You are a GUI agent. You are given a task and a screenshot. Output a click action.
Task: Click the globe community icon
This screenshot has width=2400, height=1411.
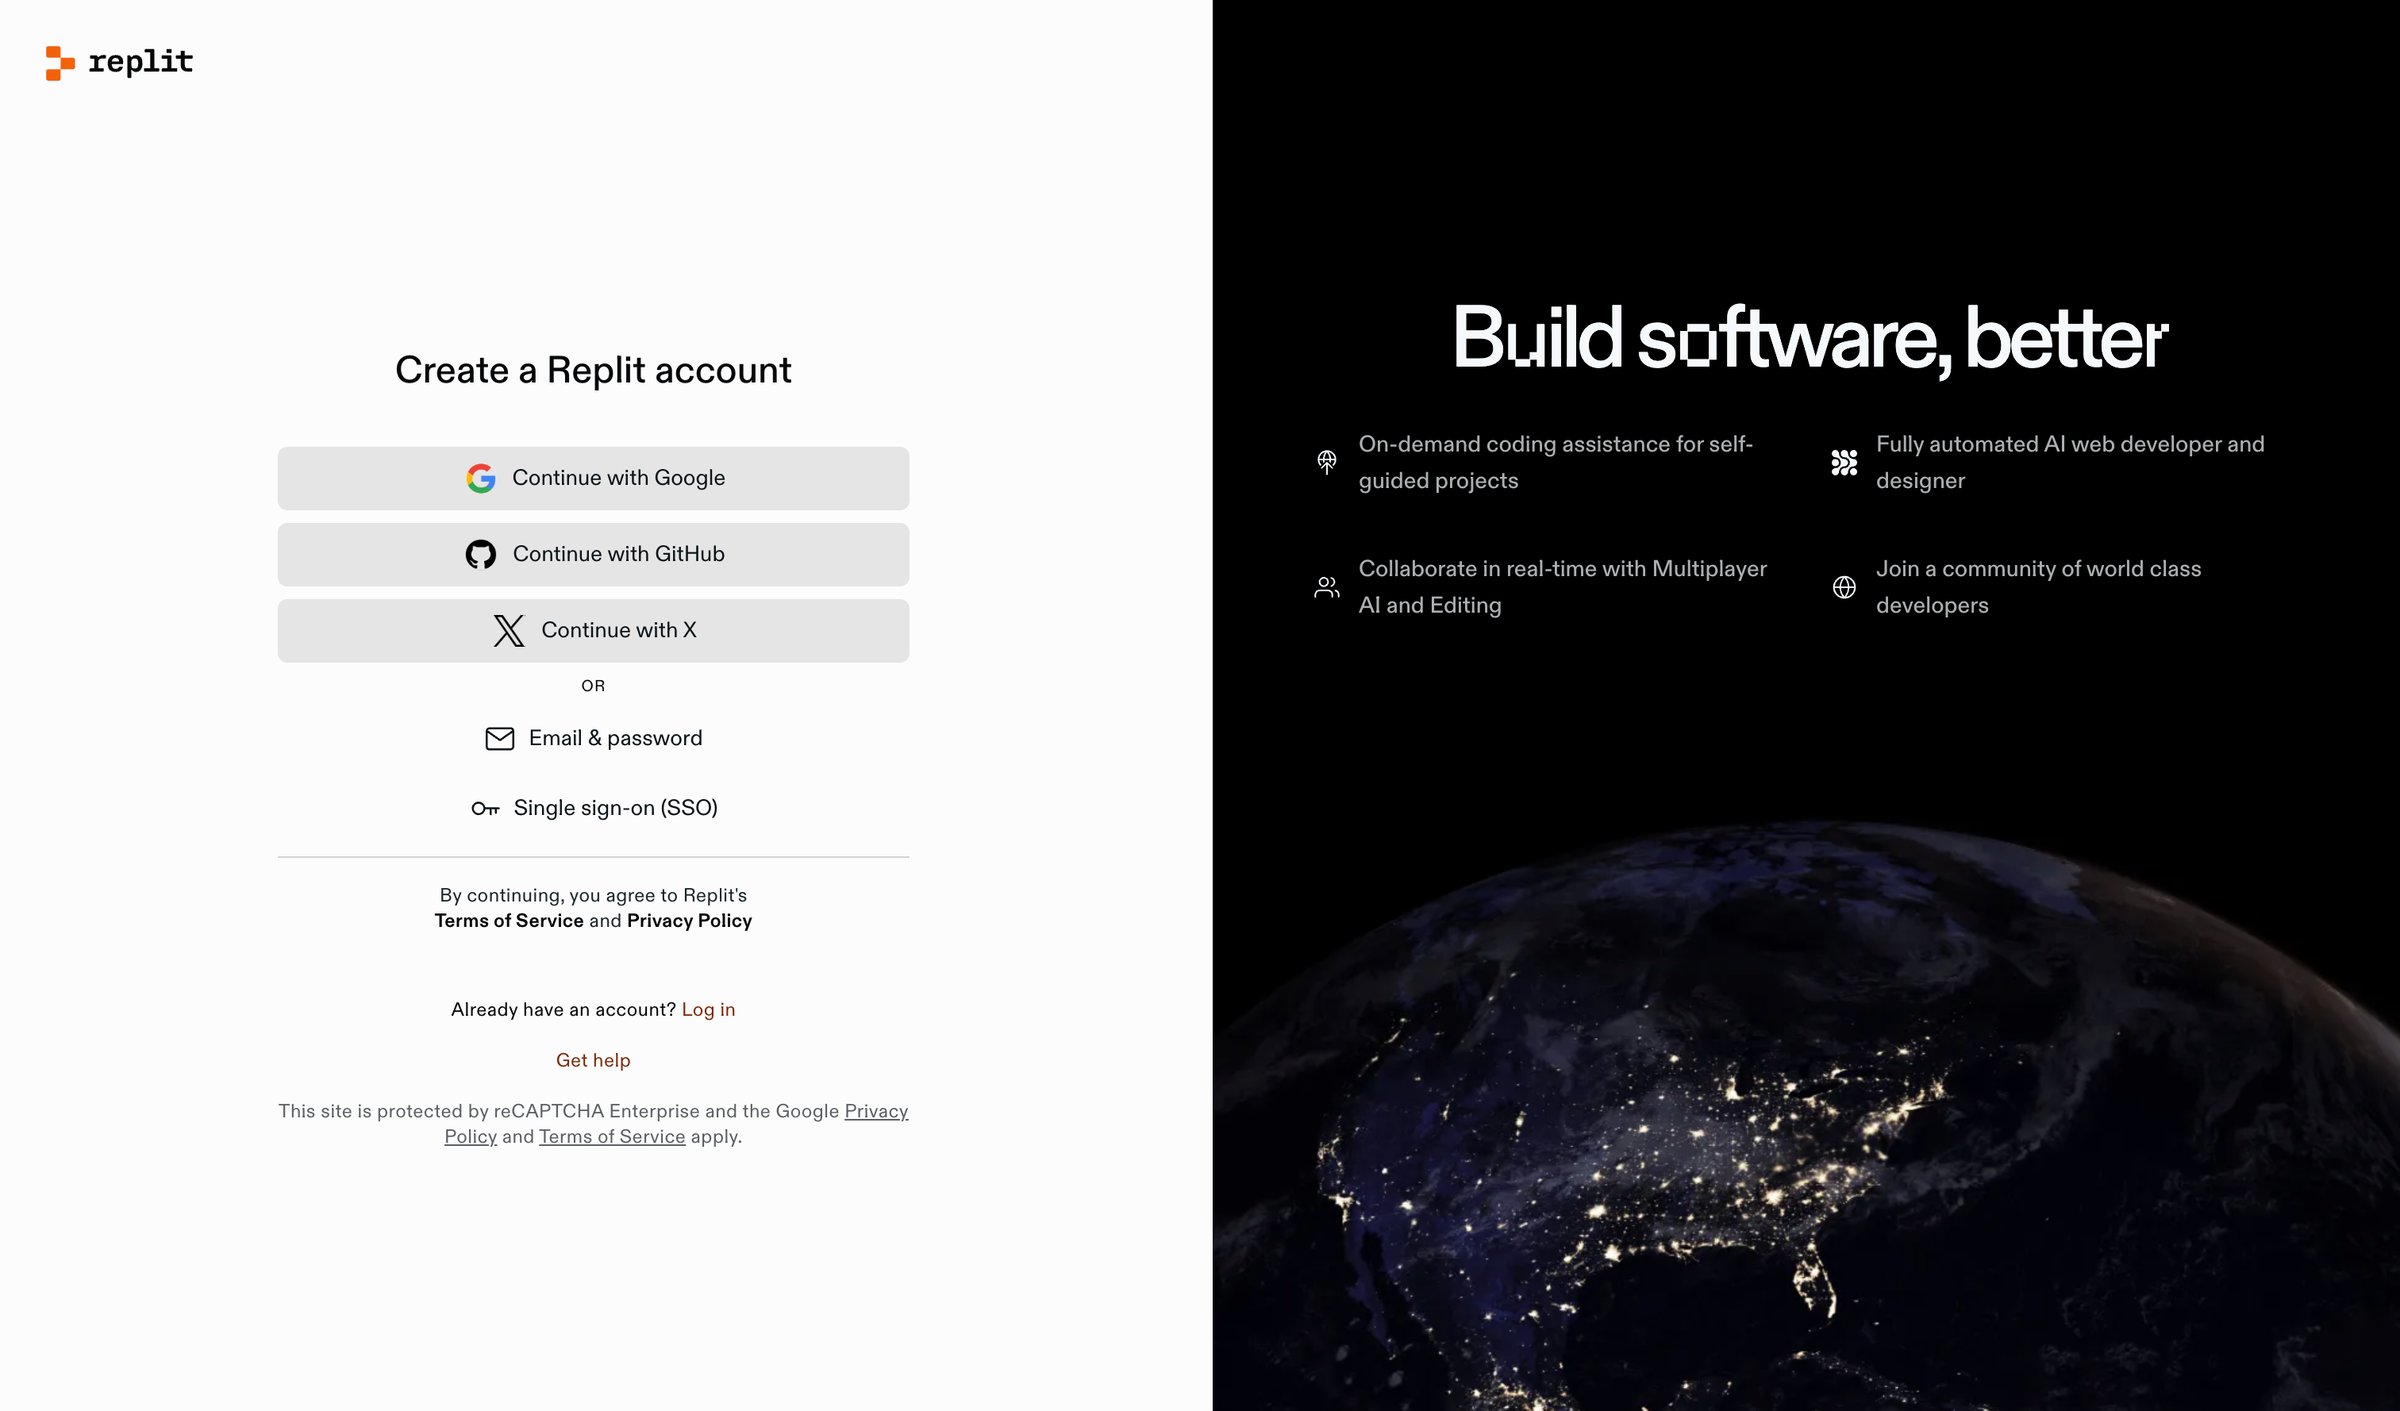point(1844,587)
